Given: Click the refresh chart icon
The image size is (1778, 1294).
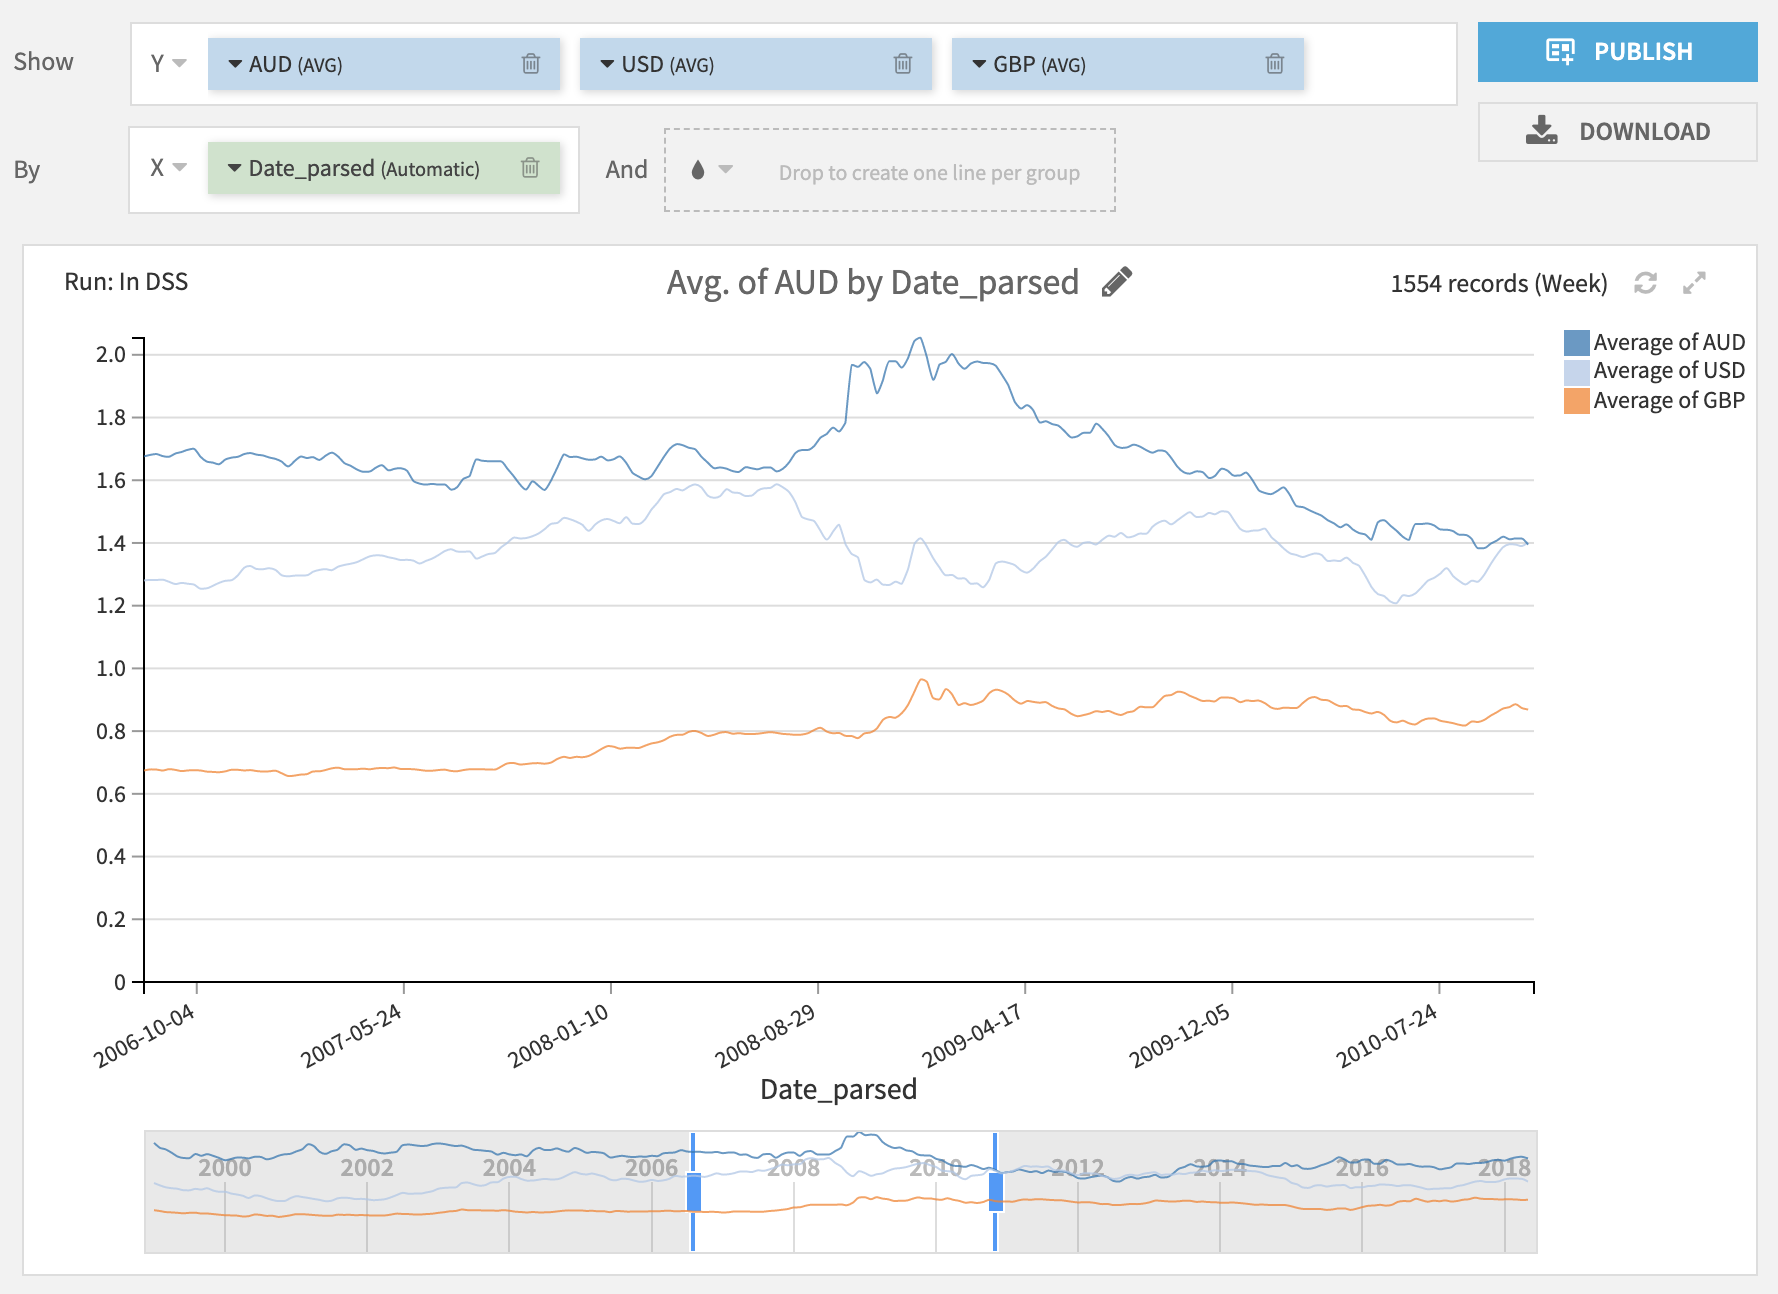Looking at the screenshot, I should [x=1645, y=283].
